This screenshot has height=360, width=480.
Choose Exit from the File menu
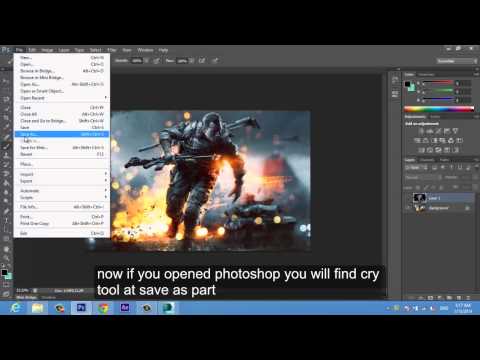61,233
